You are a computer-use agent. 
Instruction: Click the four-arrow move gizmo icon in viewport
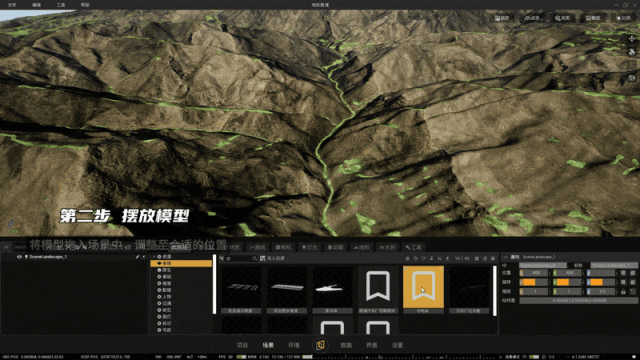pos(632,39)
